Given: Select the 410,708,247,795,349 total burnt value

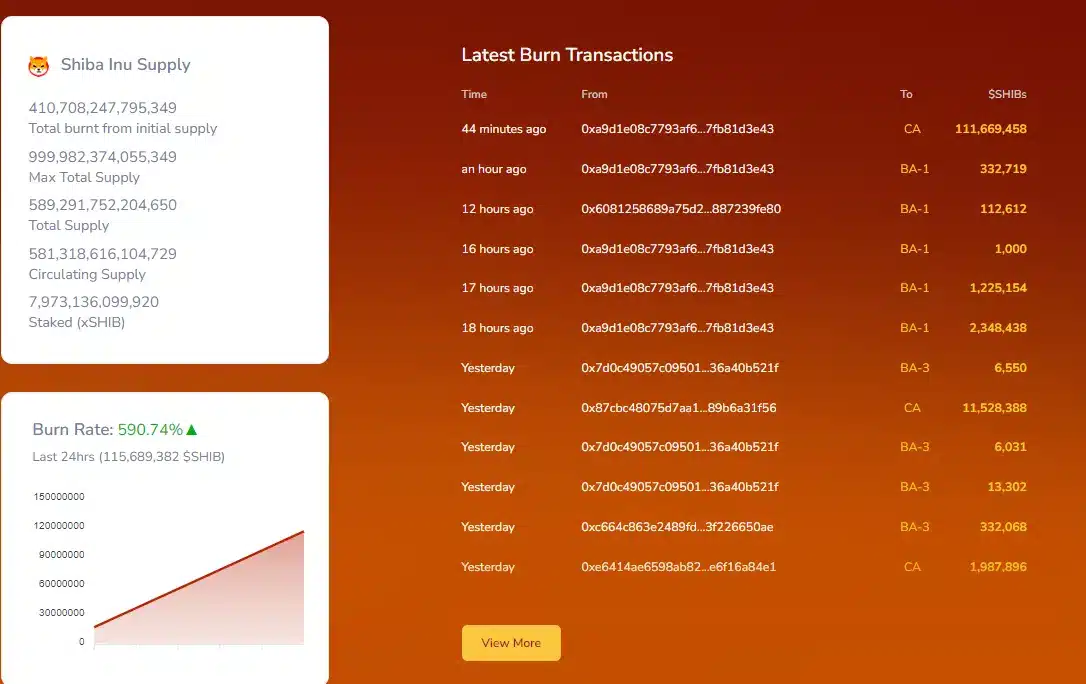Looking at the screenshot, I should pyautogui.click(x=103, y=108).
